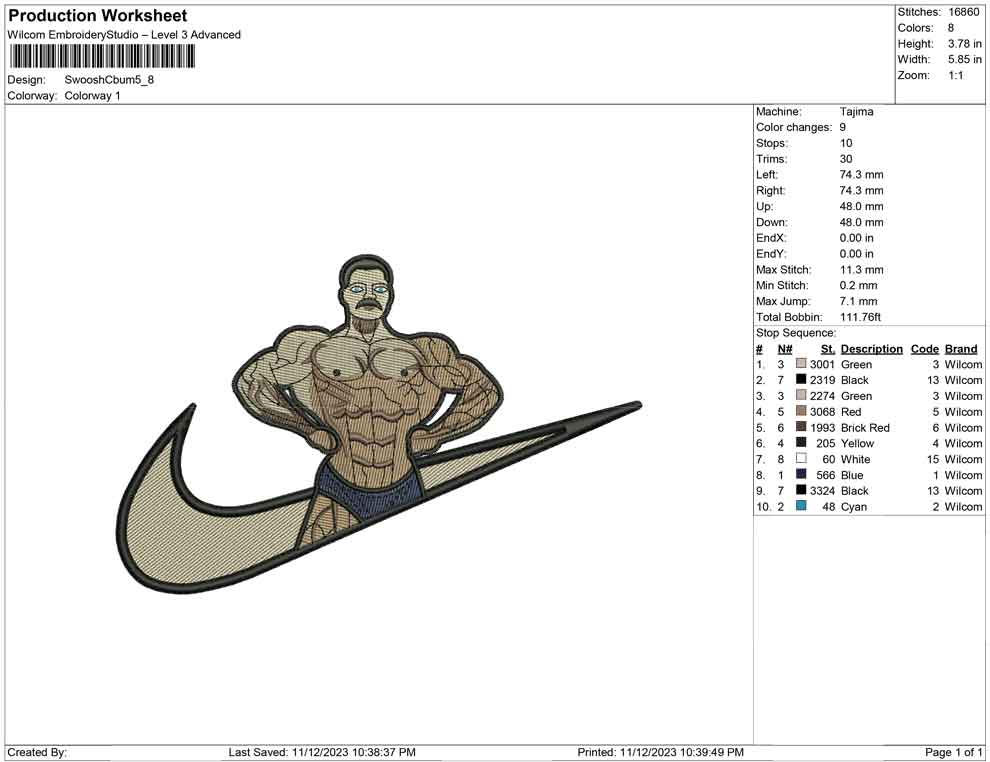Select the Trims value 30
Viewport: 990px width, 762px height.
(846, 159)
